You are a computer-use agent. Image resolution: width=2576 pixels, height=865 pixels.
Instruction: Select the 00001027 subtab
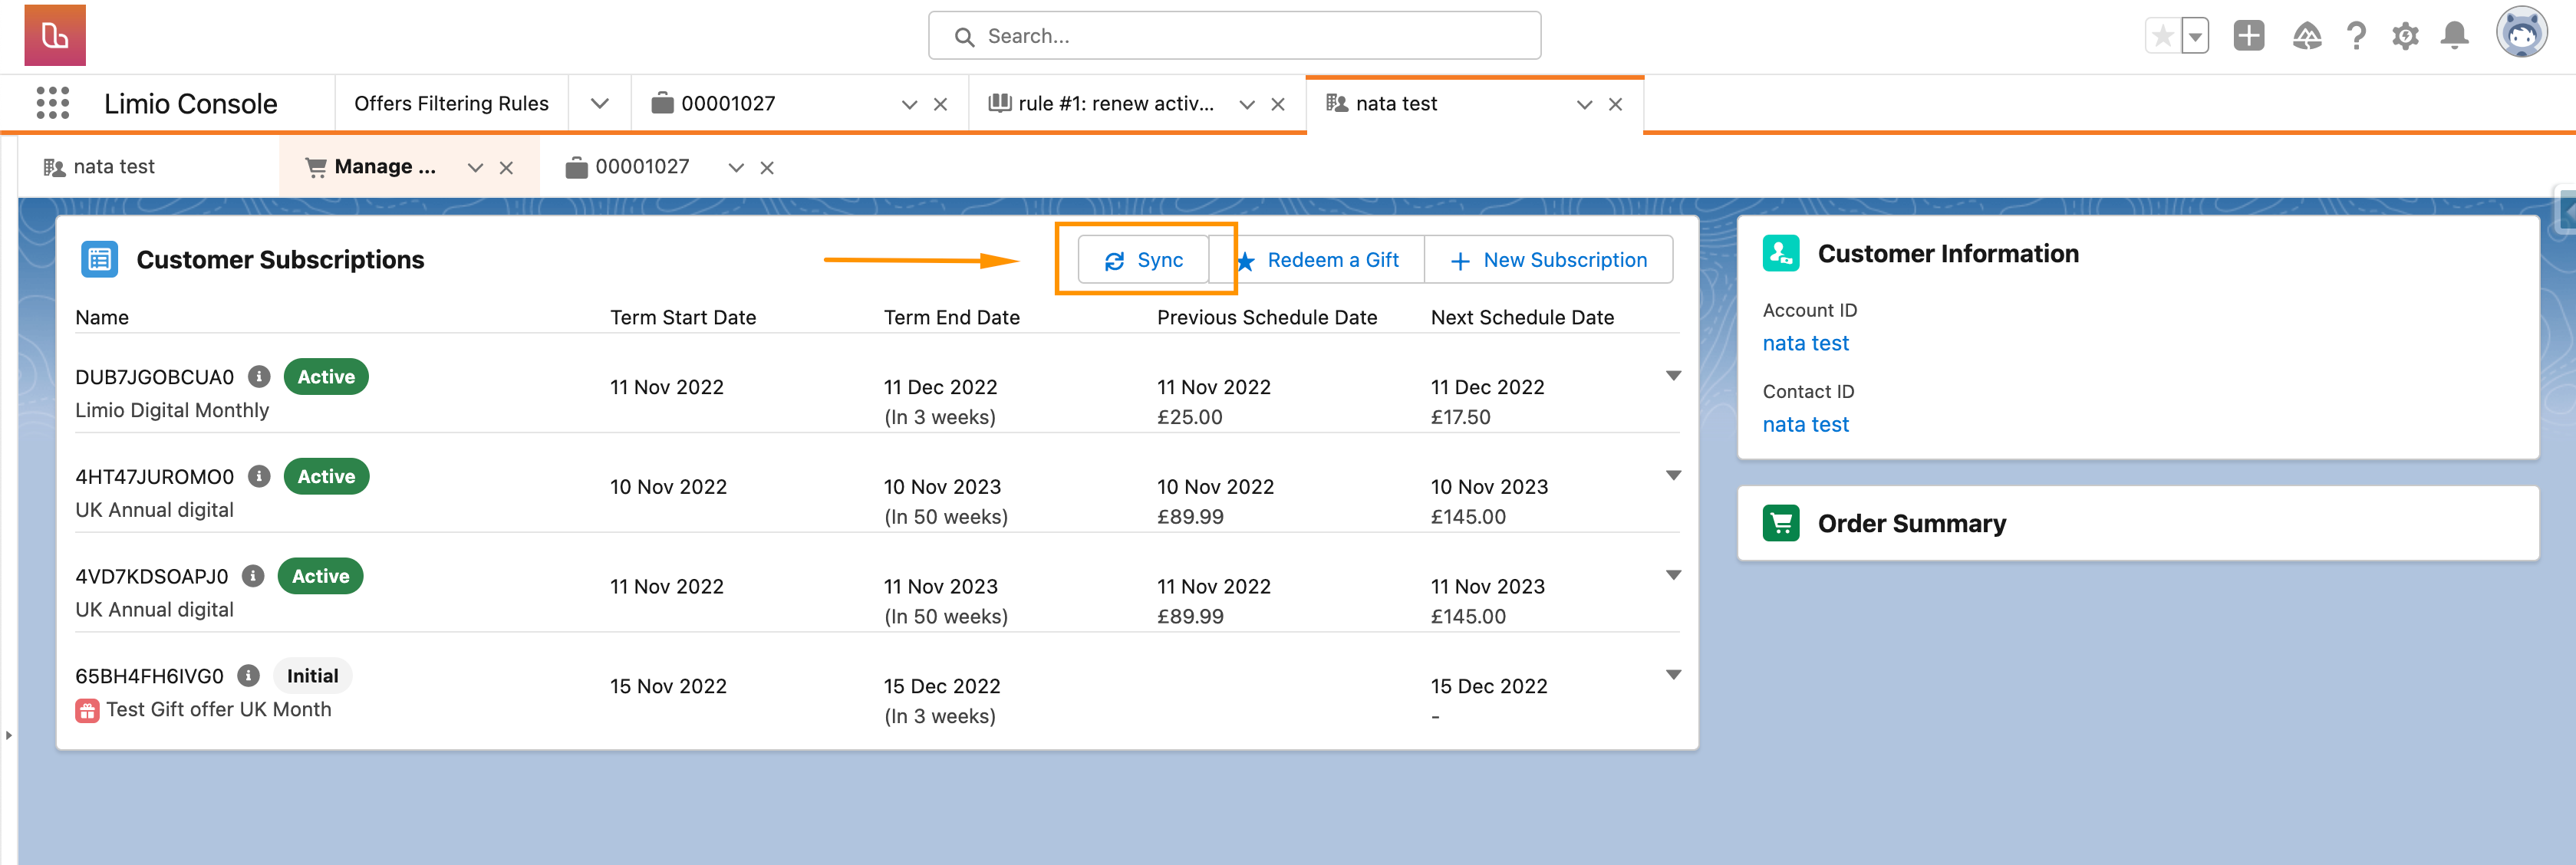coord(642,166)
